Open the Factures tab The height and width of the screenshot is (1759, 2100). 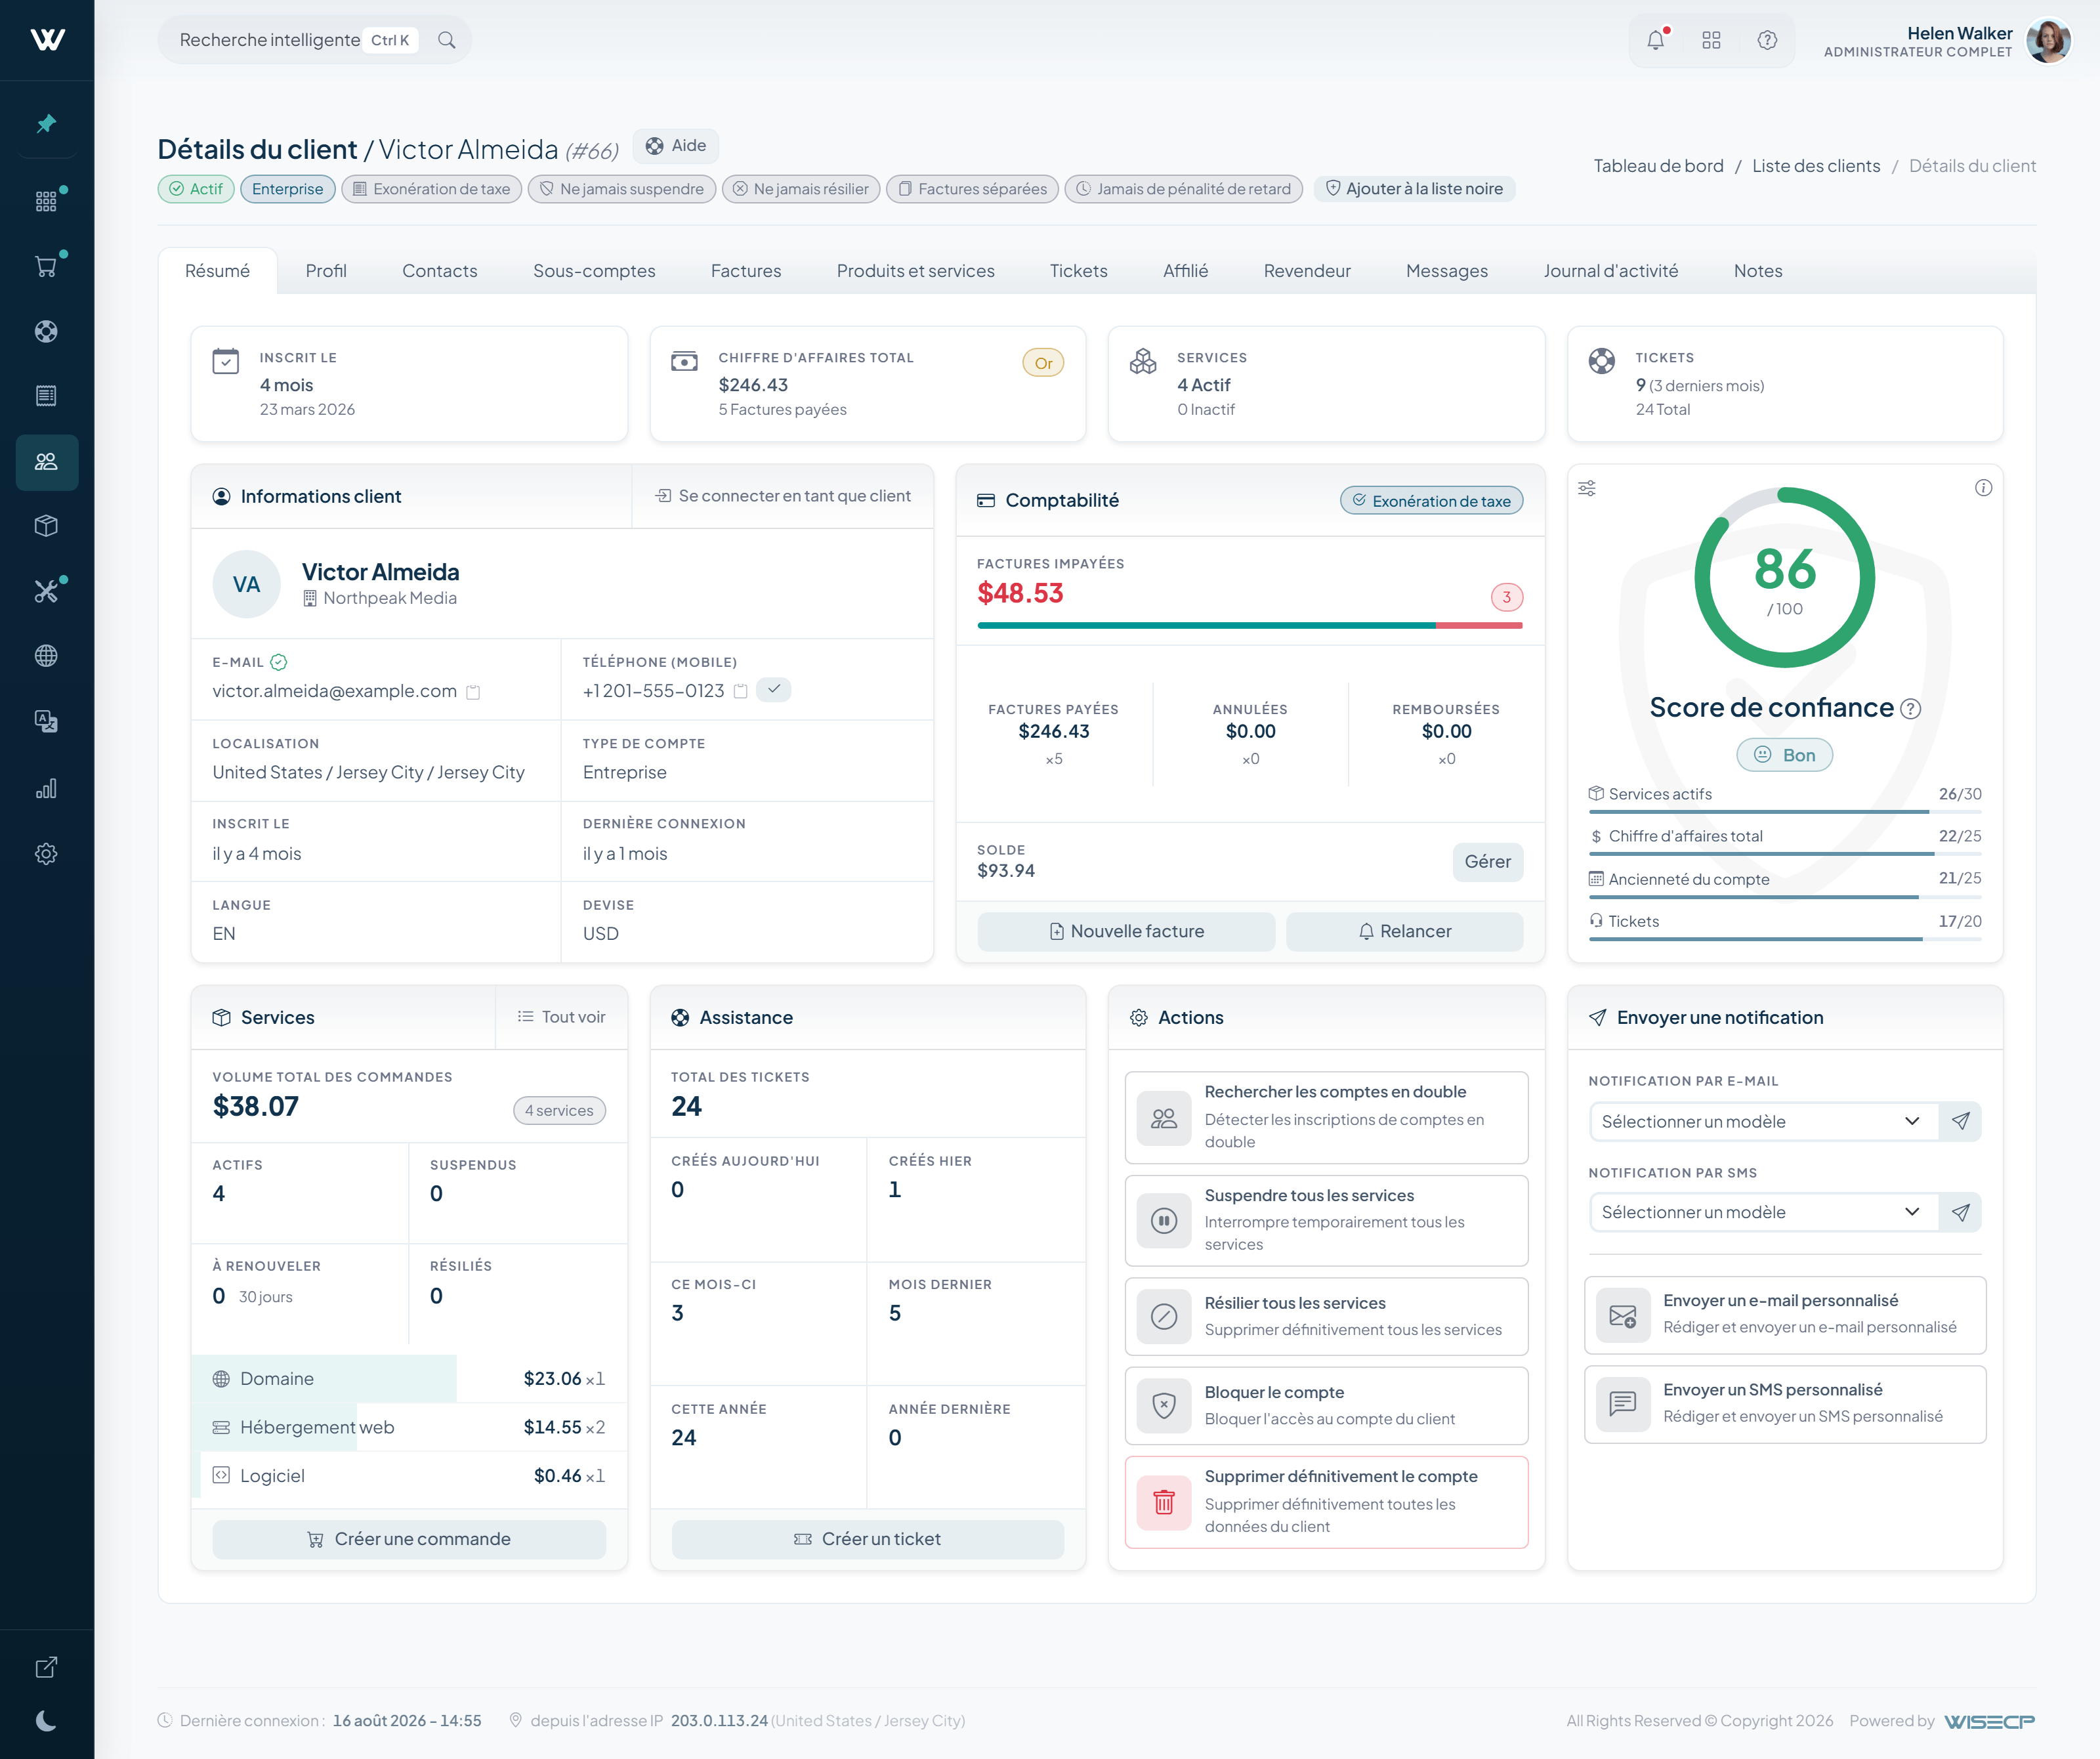click(x=746, y=271)
